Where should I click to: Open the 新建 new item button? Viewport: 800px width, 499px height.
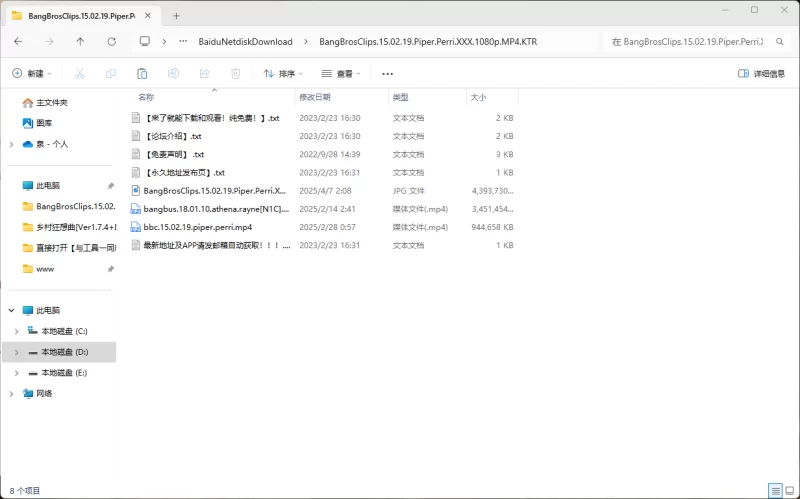[x=32, y=74]
